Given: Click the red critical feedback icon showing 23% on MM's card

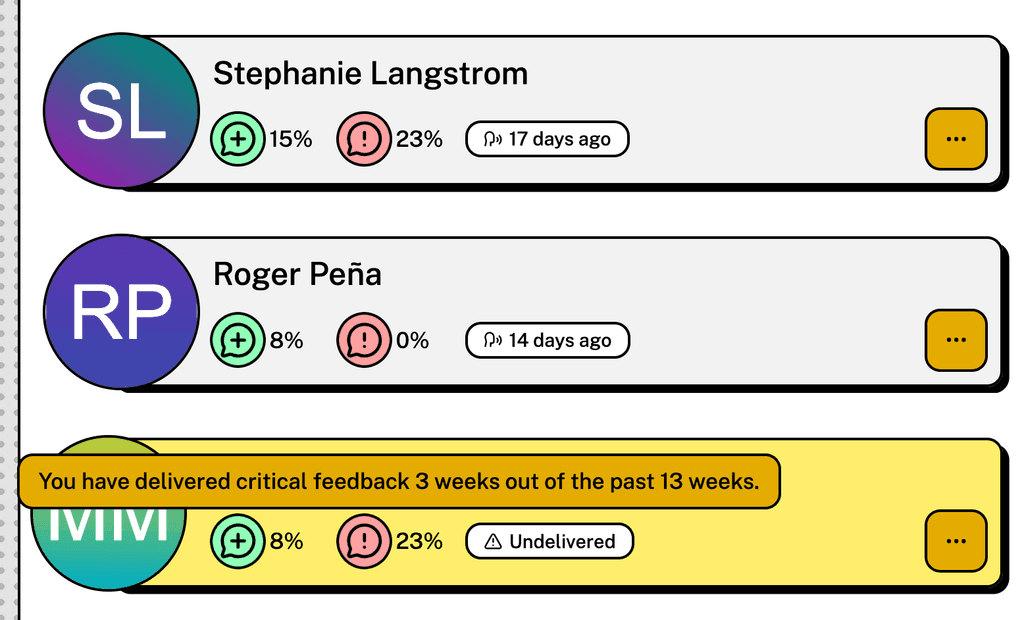Looking at the screenshot, I should click(x=363, y=541).
